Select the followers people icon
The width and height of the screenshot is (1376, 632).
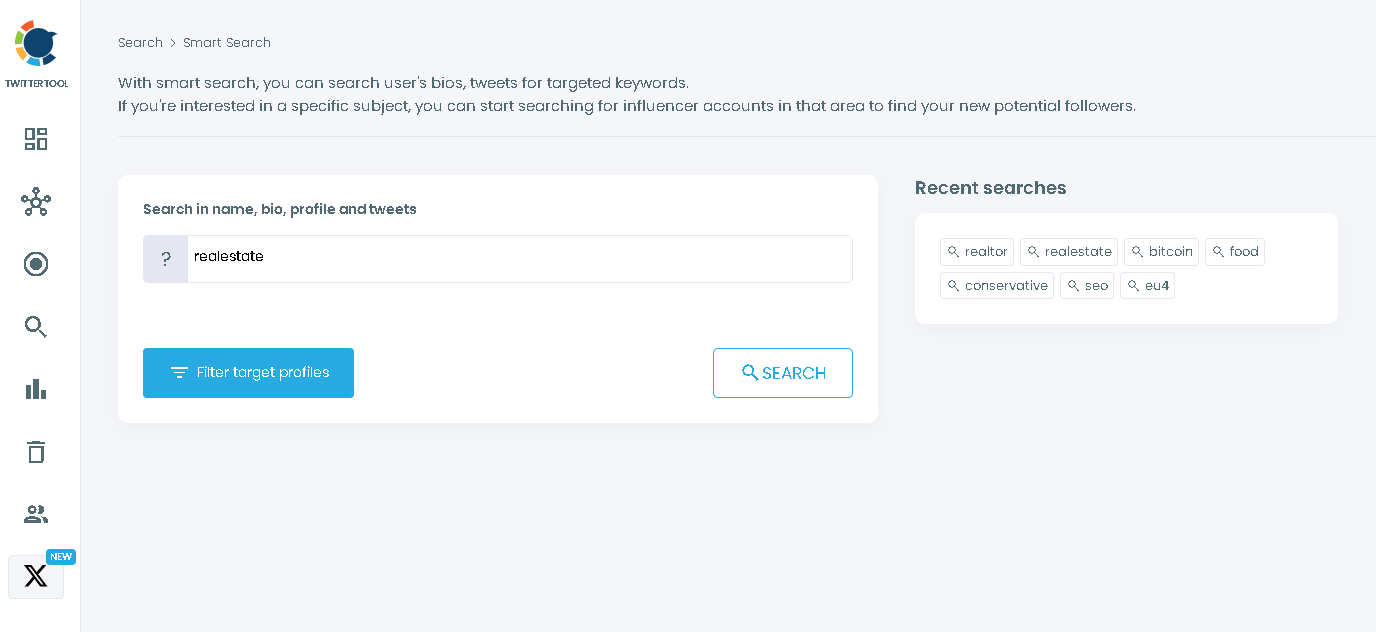[x=36, y=514]
